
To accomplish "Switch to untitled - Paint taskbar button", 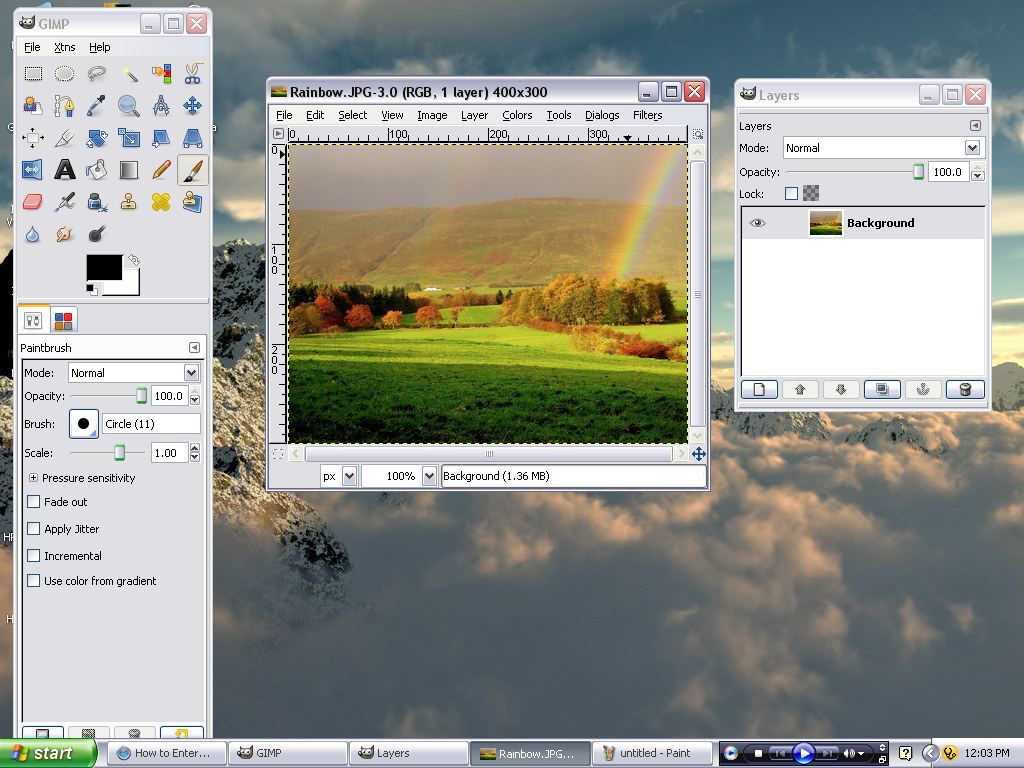I will point(650,753).
